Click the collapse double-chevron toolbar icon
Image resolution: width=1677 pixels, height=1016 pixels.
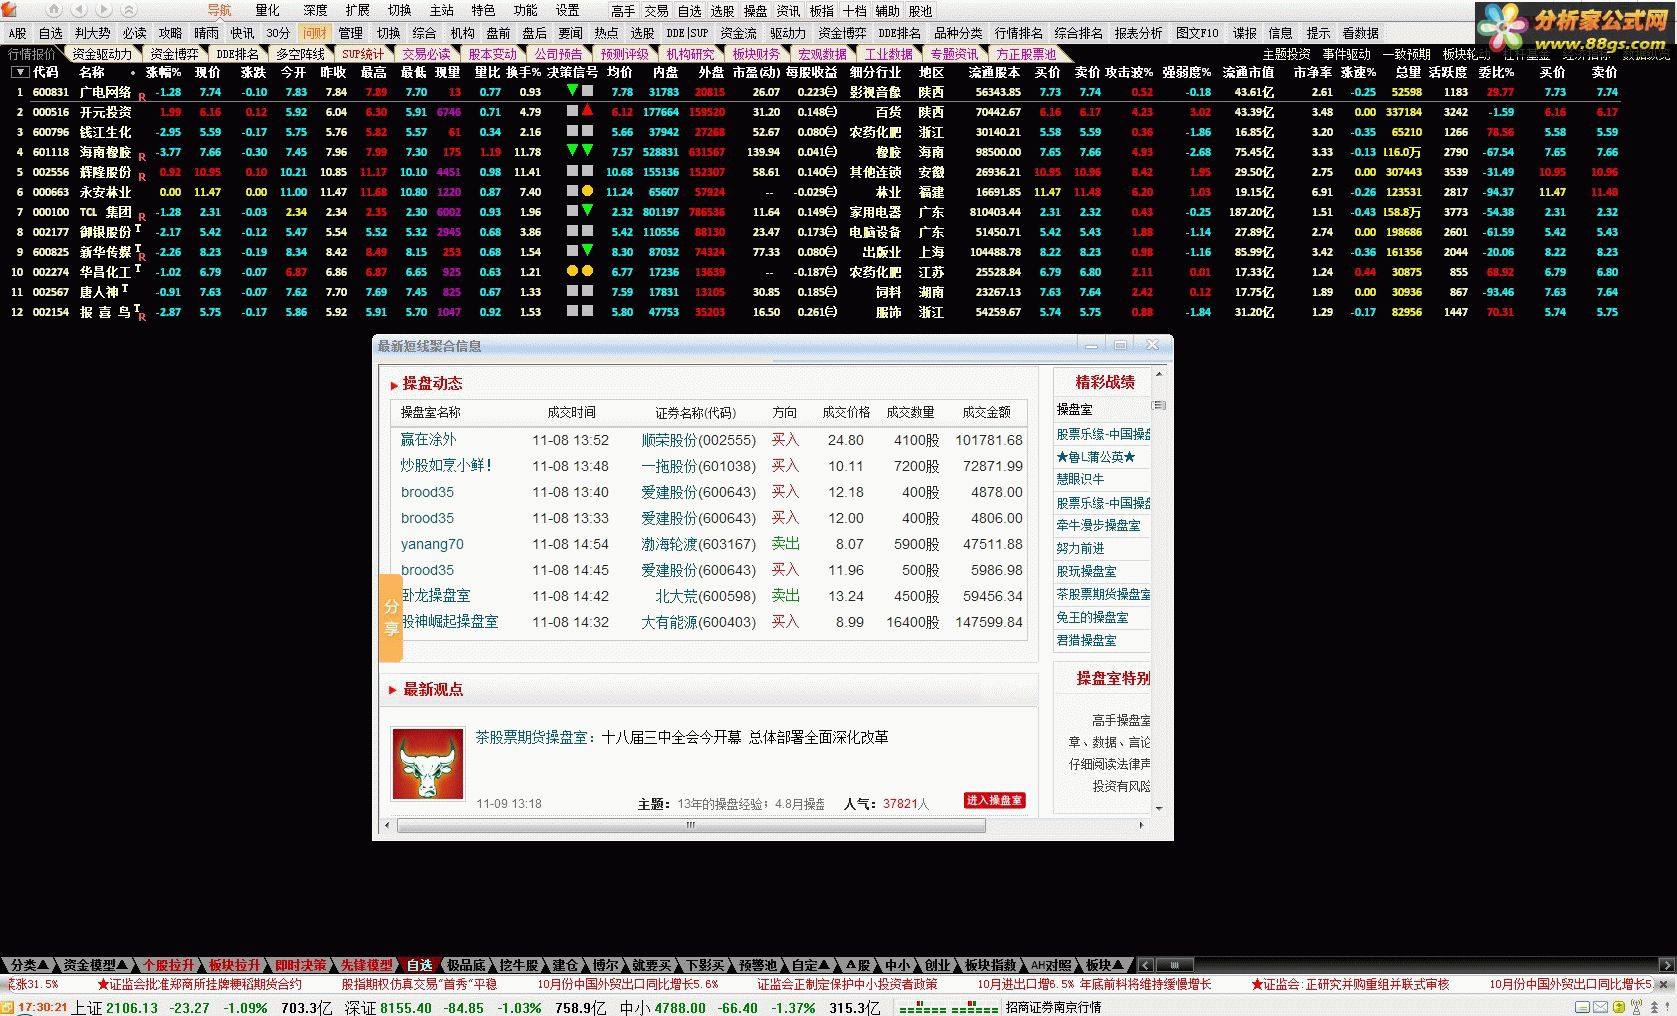click(x=130, y=10)
